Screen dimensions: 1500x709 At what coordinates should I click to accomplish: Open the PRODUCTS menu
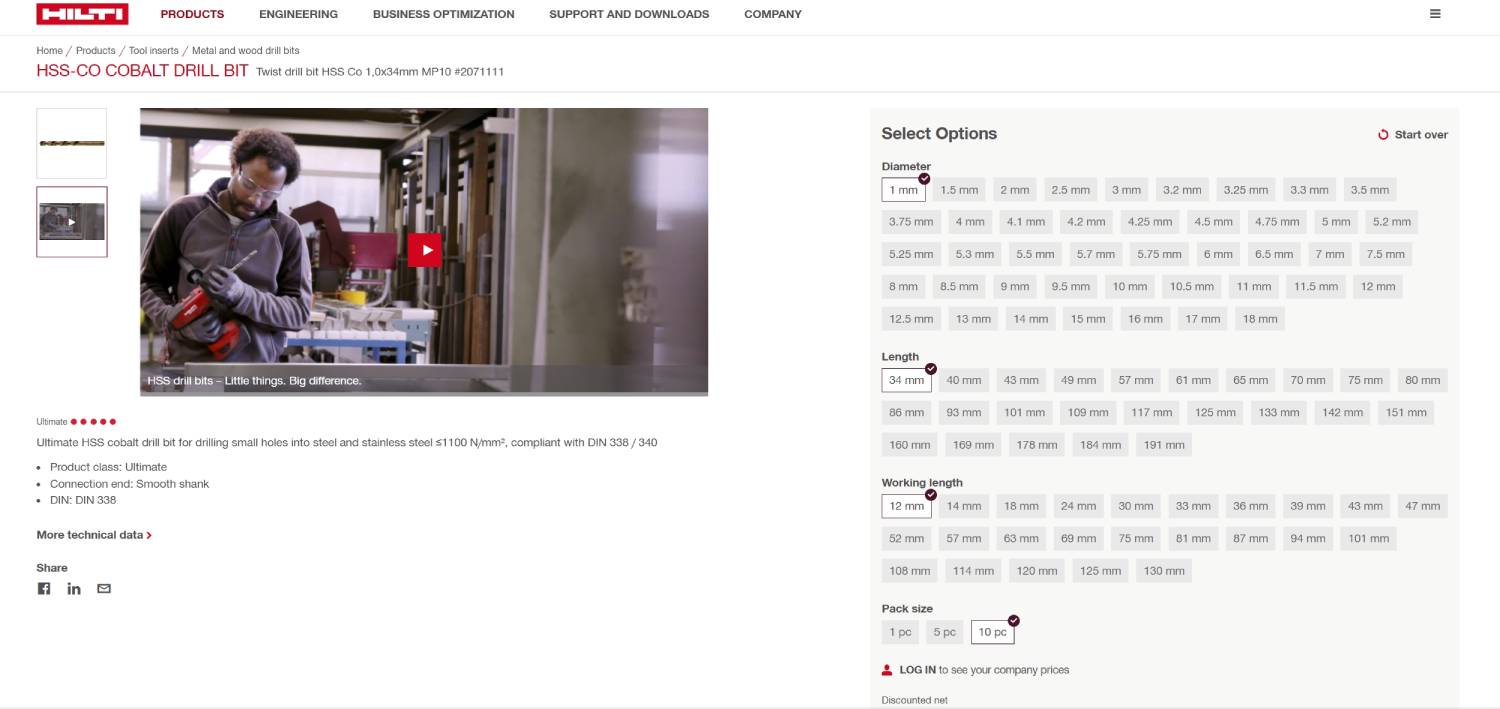pos(192,14)
